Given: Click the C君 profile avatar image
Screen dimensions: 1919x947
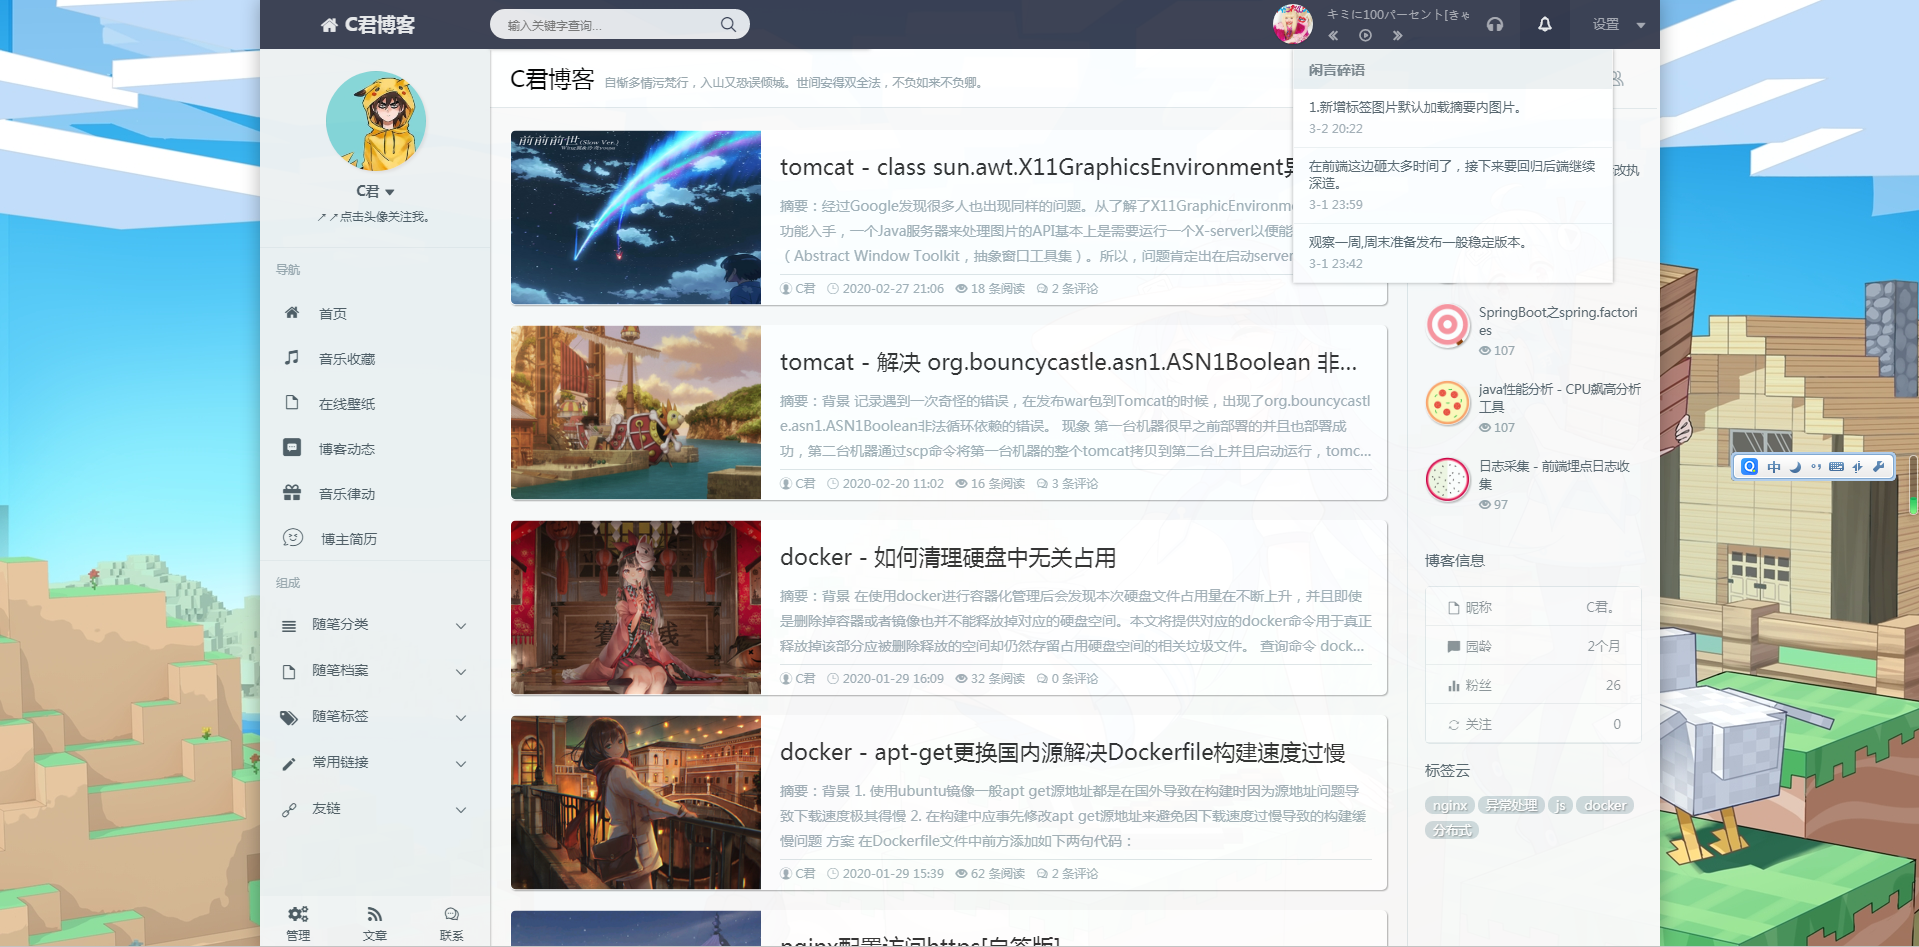Looking at the screenshot, I should [377, 121].
